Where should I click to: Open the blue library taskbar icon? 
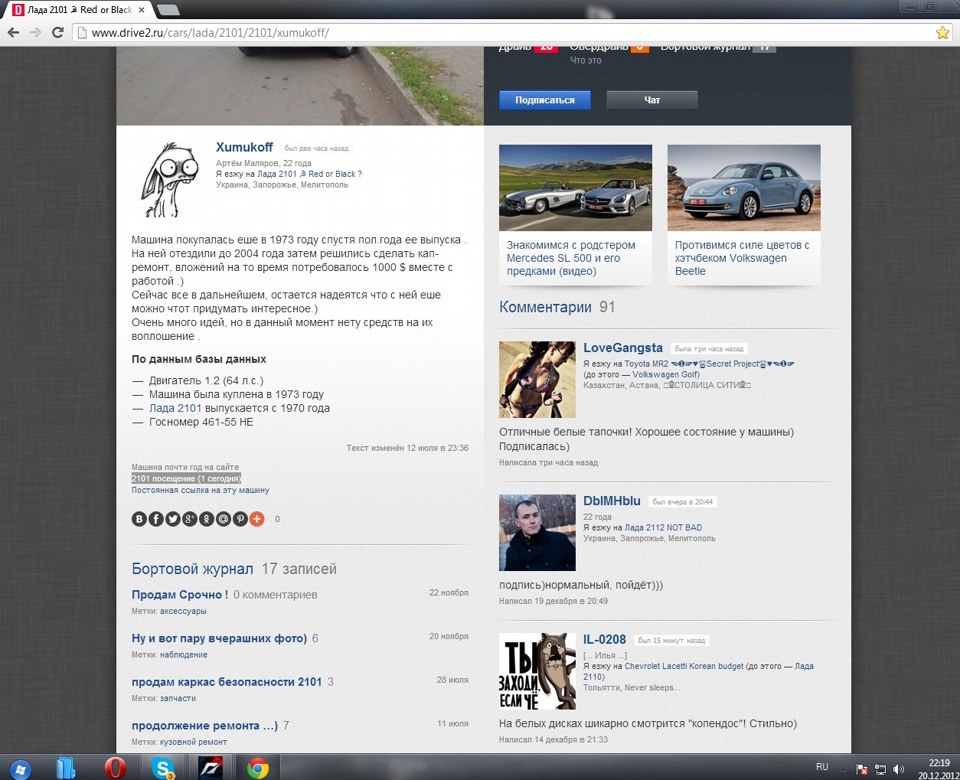coord(66,768)
